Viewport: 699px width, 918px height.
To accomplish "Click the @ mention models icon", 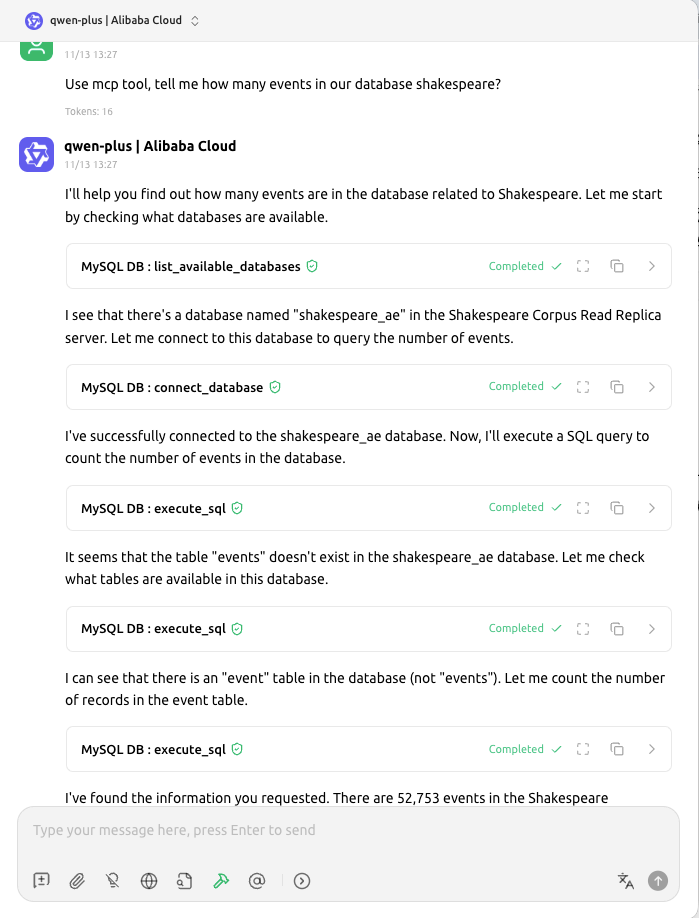I will tap(256, 881).
